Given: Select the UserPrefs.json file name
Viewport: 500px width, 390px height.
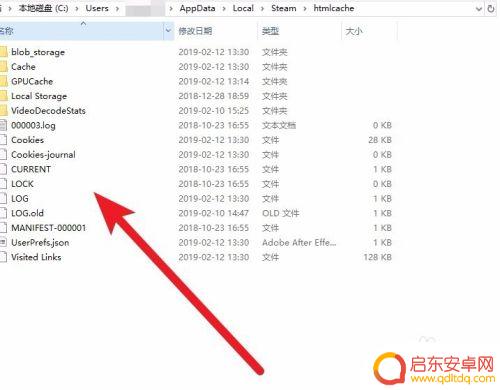Looking at the screenshot, I should pos(40,243).
